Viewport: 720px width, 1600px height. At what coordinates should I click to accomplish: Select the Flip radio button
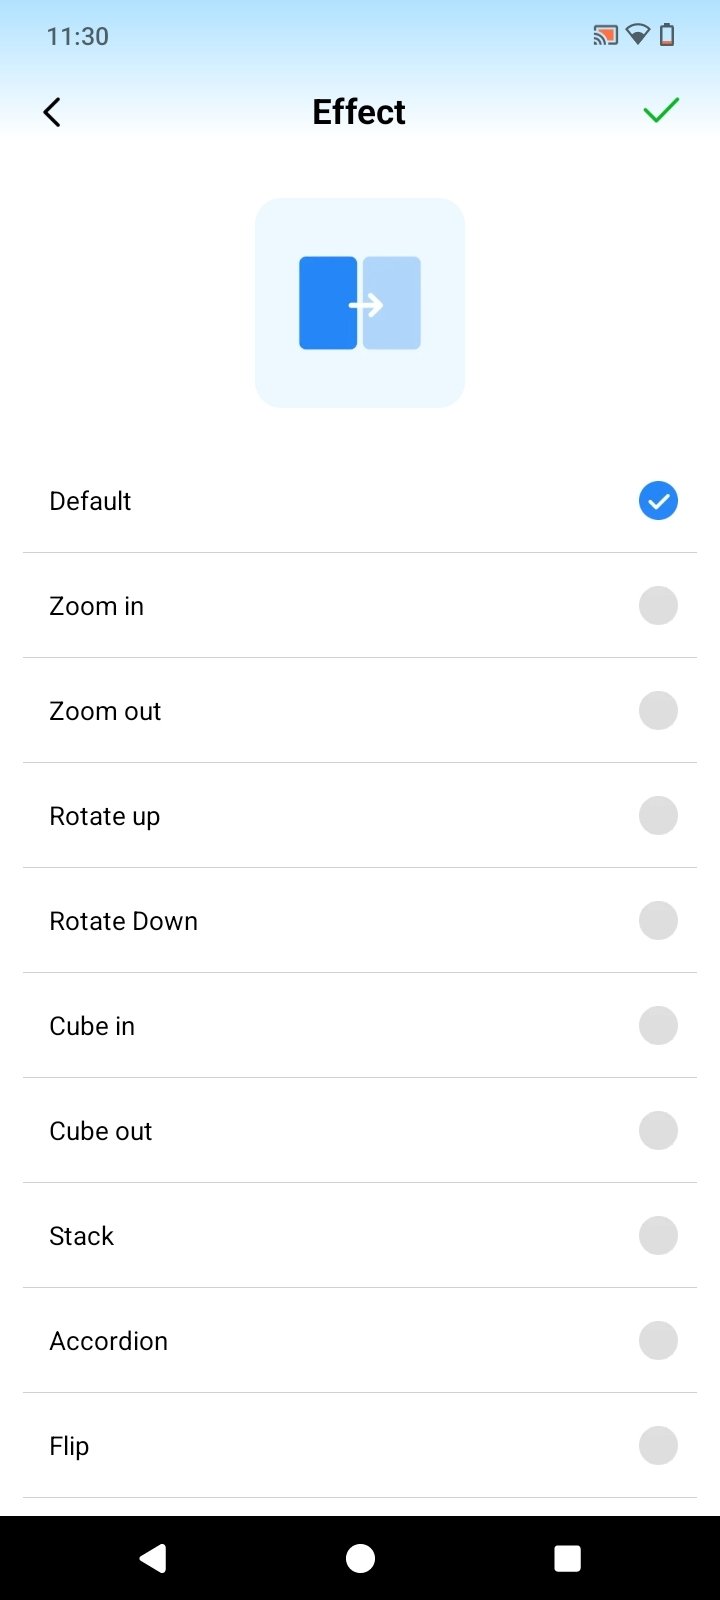click(x=658, y=1446)
